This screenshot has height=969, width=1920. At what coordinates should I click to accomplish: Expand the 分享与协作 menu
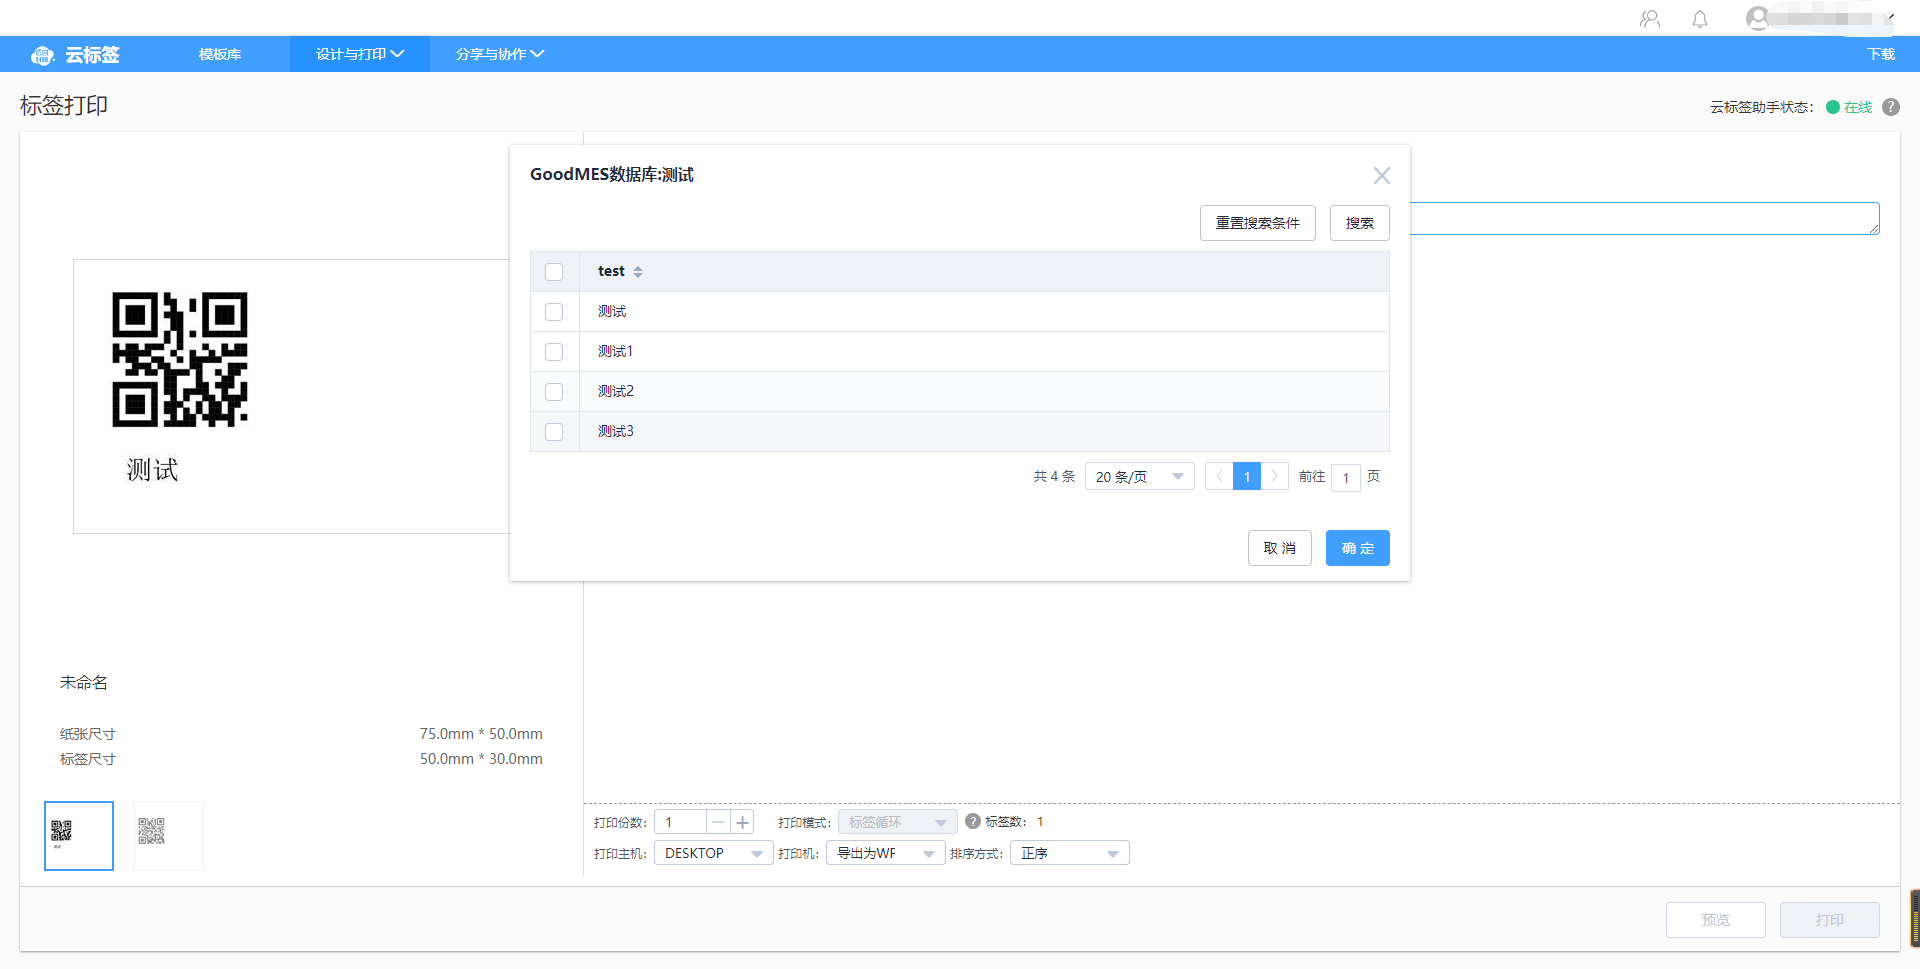500,54
